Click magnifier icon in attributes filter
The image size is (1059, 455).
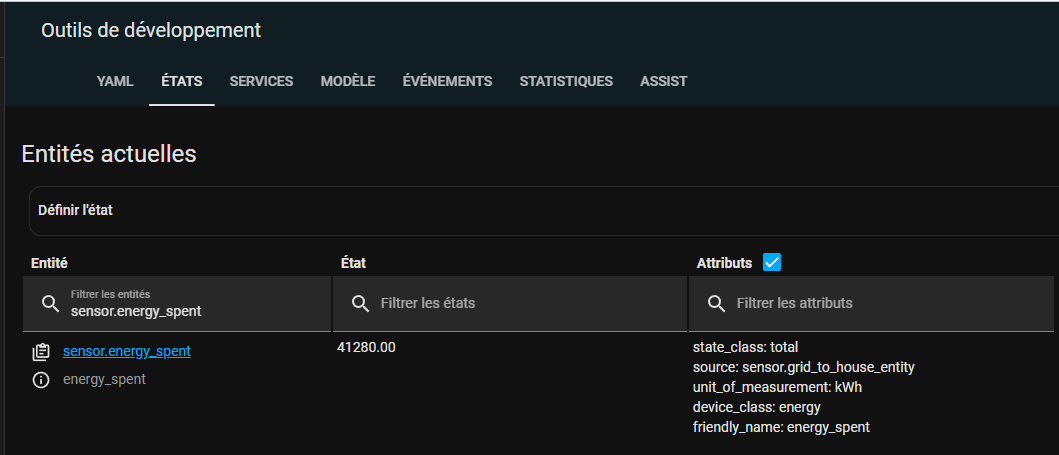(x=717, y=303)
